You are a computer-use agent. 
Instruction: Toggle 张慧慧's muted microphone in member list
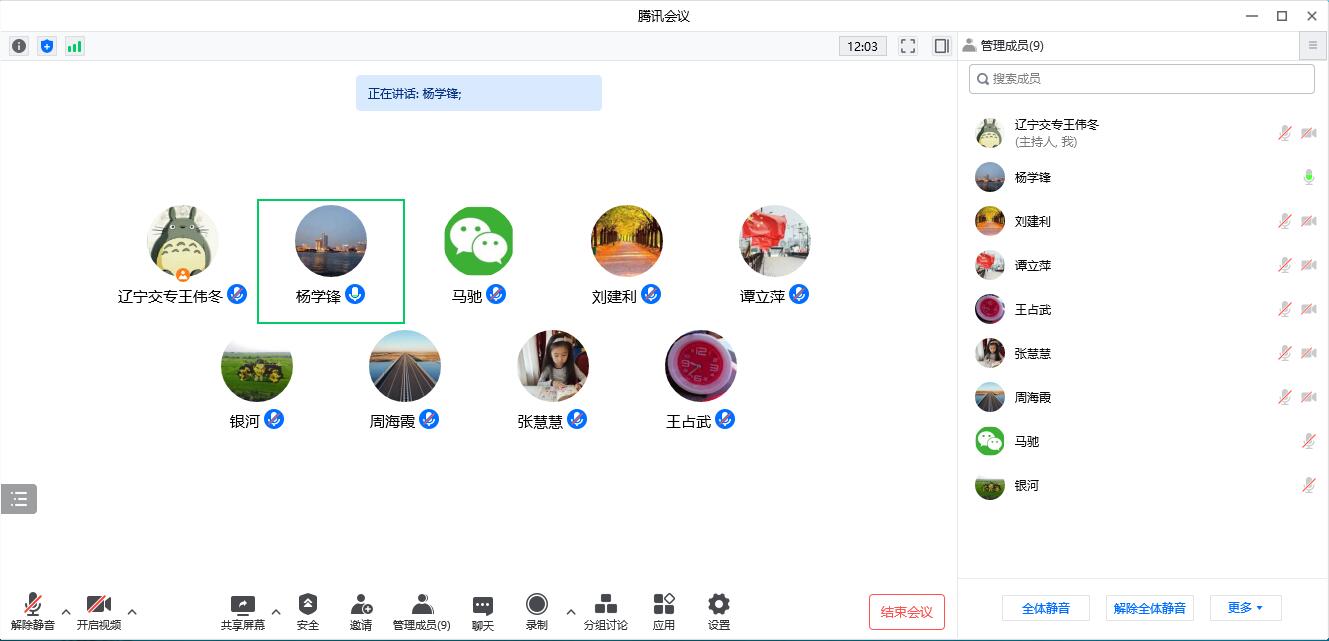pyautogui.click(x=1285, y=354)
